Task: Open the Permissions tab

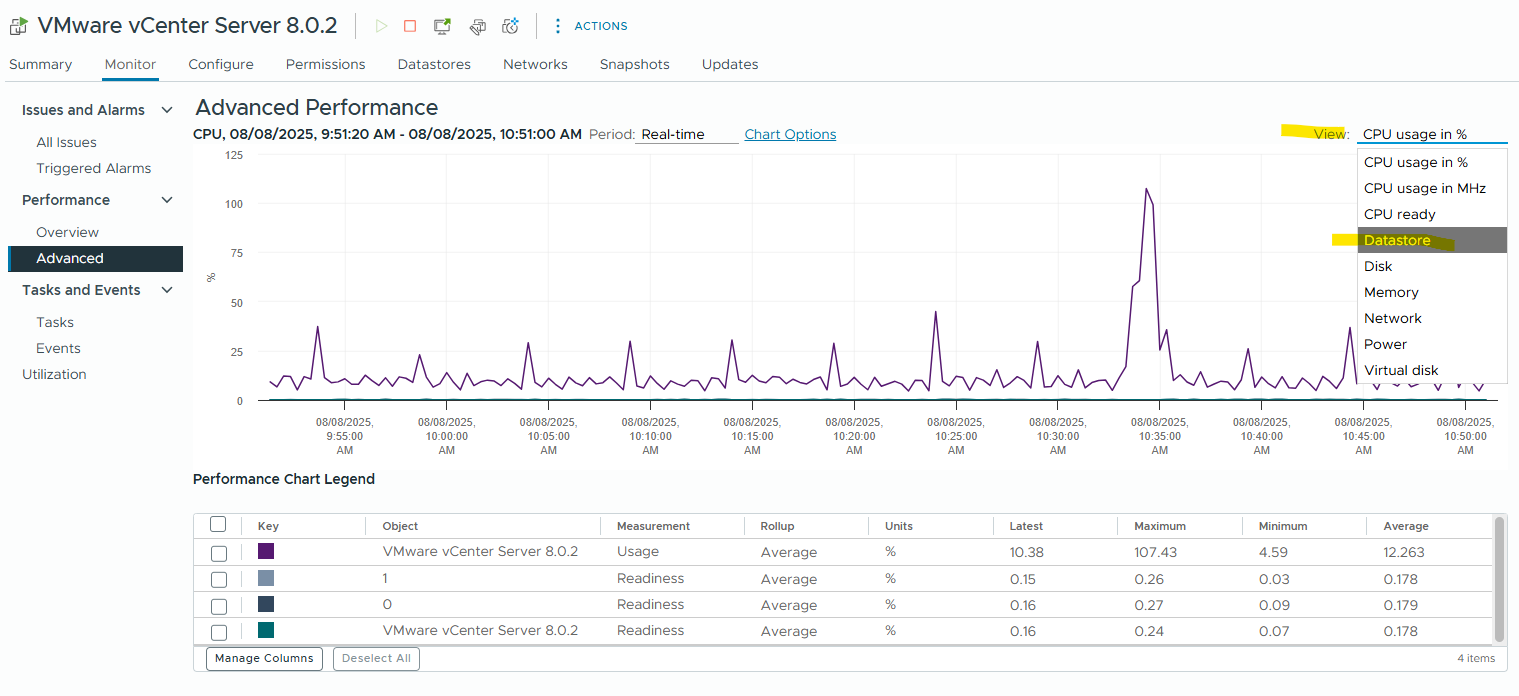Action: [325, 64]
